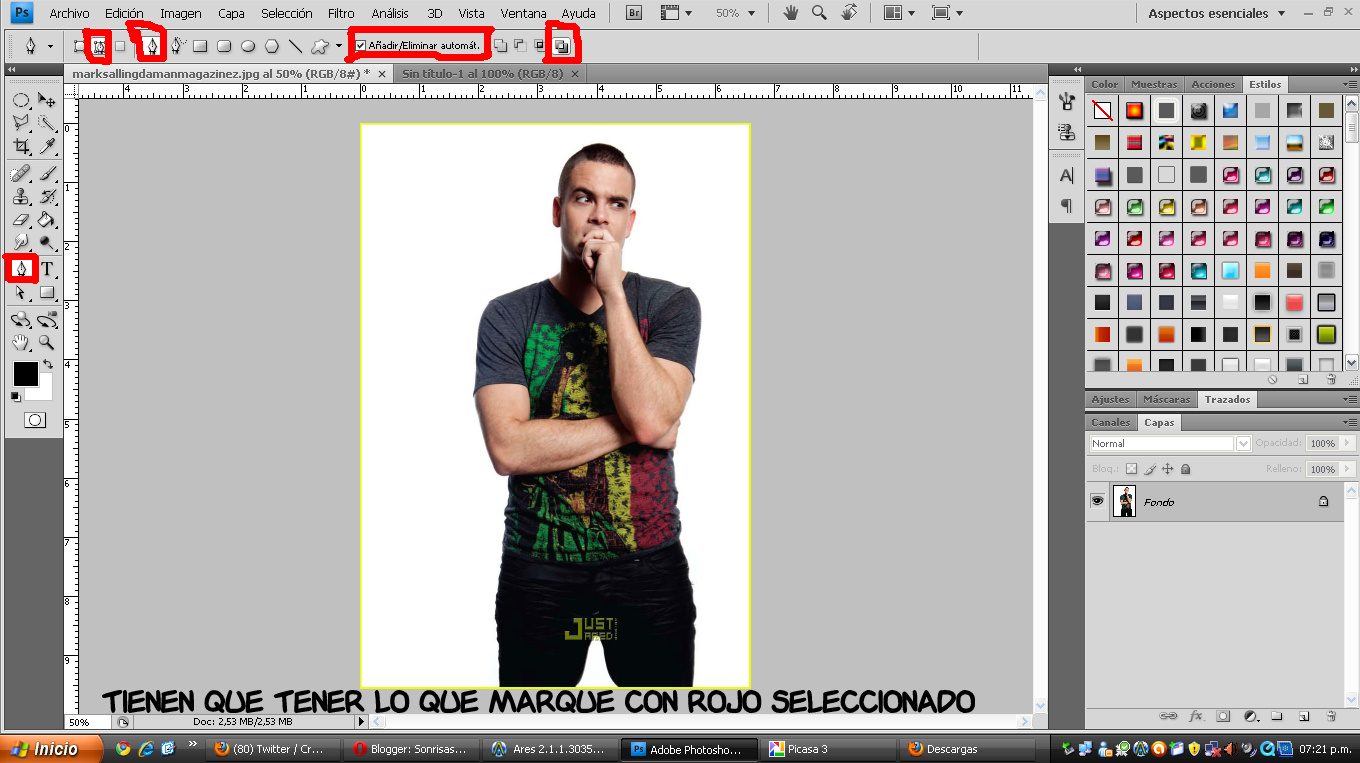Open the Pen tool preset picker arrow
Viewport: 1360px width, 763px height.
coord(50,46)
